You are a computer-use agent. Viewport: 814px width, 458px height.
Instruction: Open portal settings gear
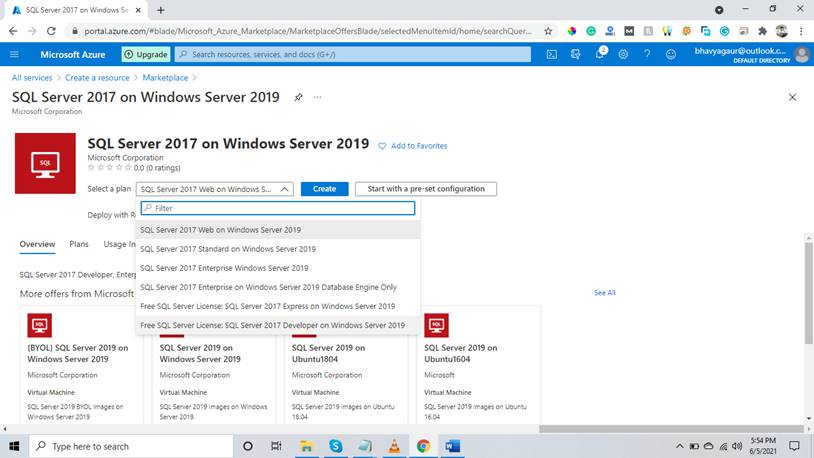(x=623, y=54)
